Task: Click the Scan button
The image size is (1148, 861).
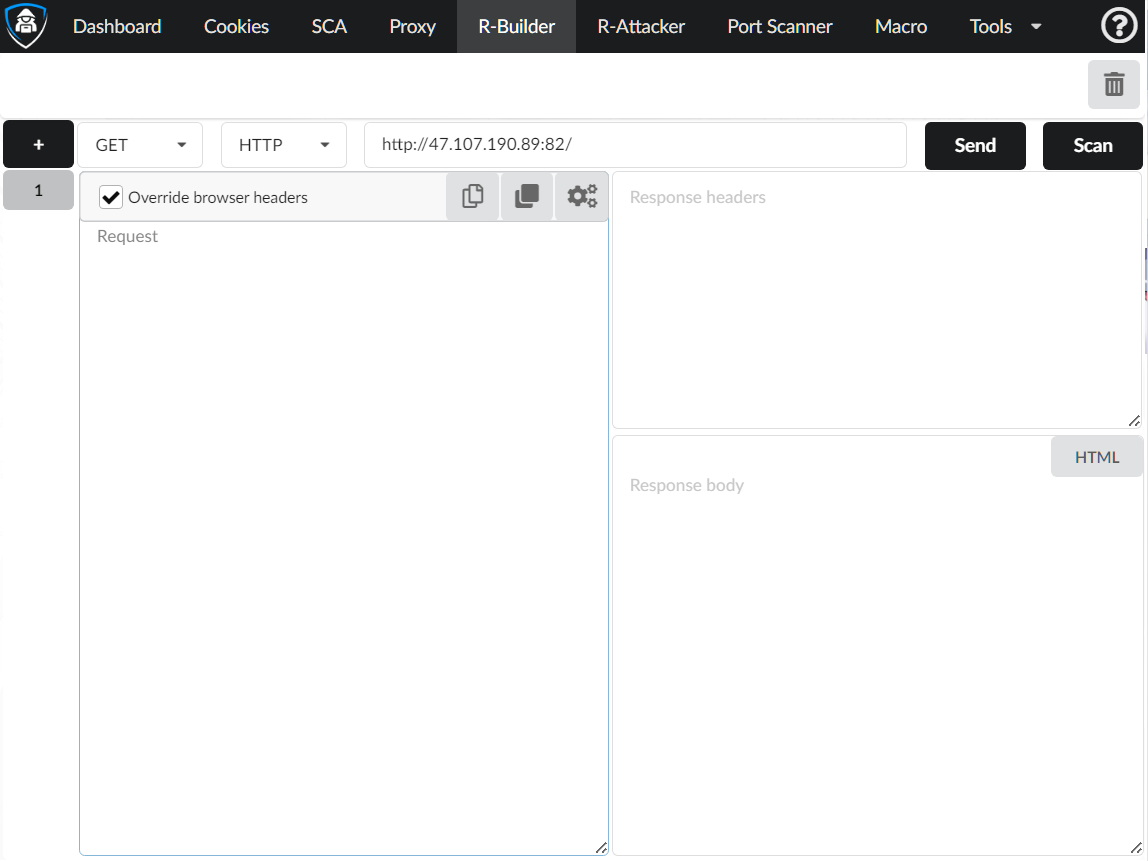Action: [1092, 146]
